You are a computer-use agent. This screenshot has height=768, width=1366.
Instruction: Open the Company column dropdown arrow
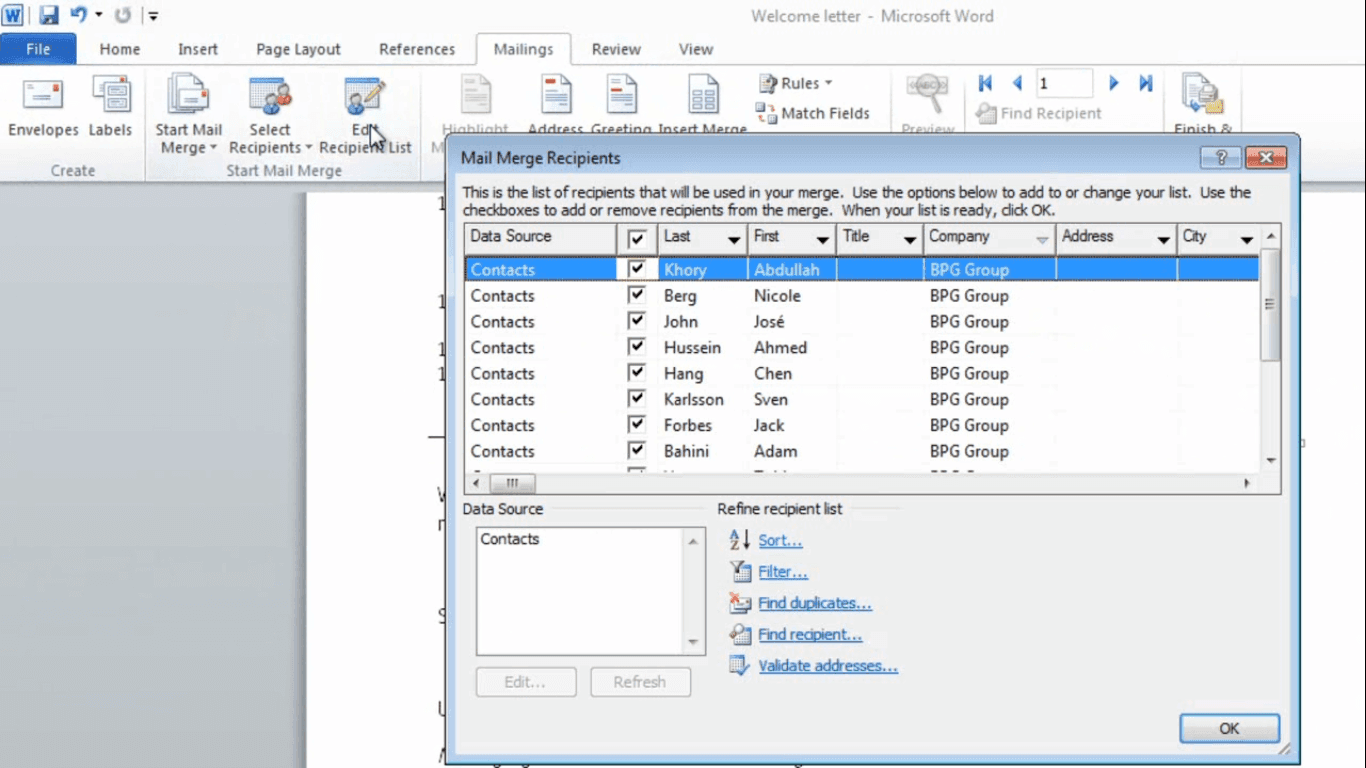coord(1043,240)
